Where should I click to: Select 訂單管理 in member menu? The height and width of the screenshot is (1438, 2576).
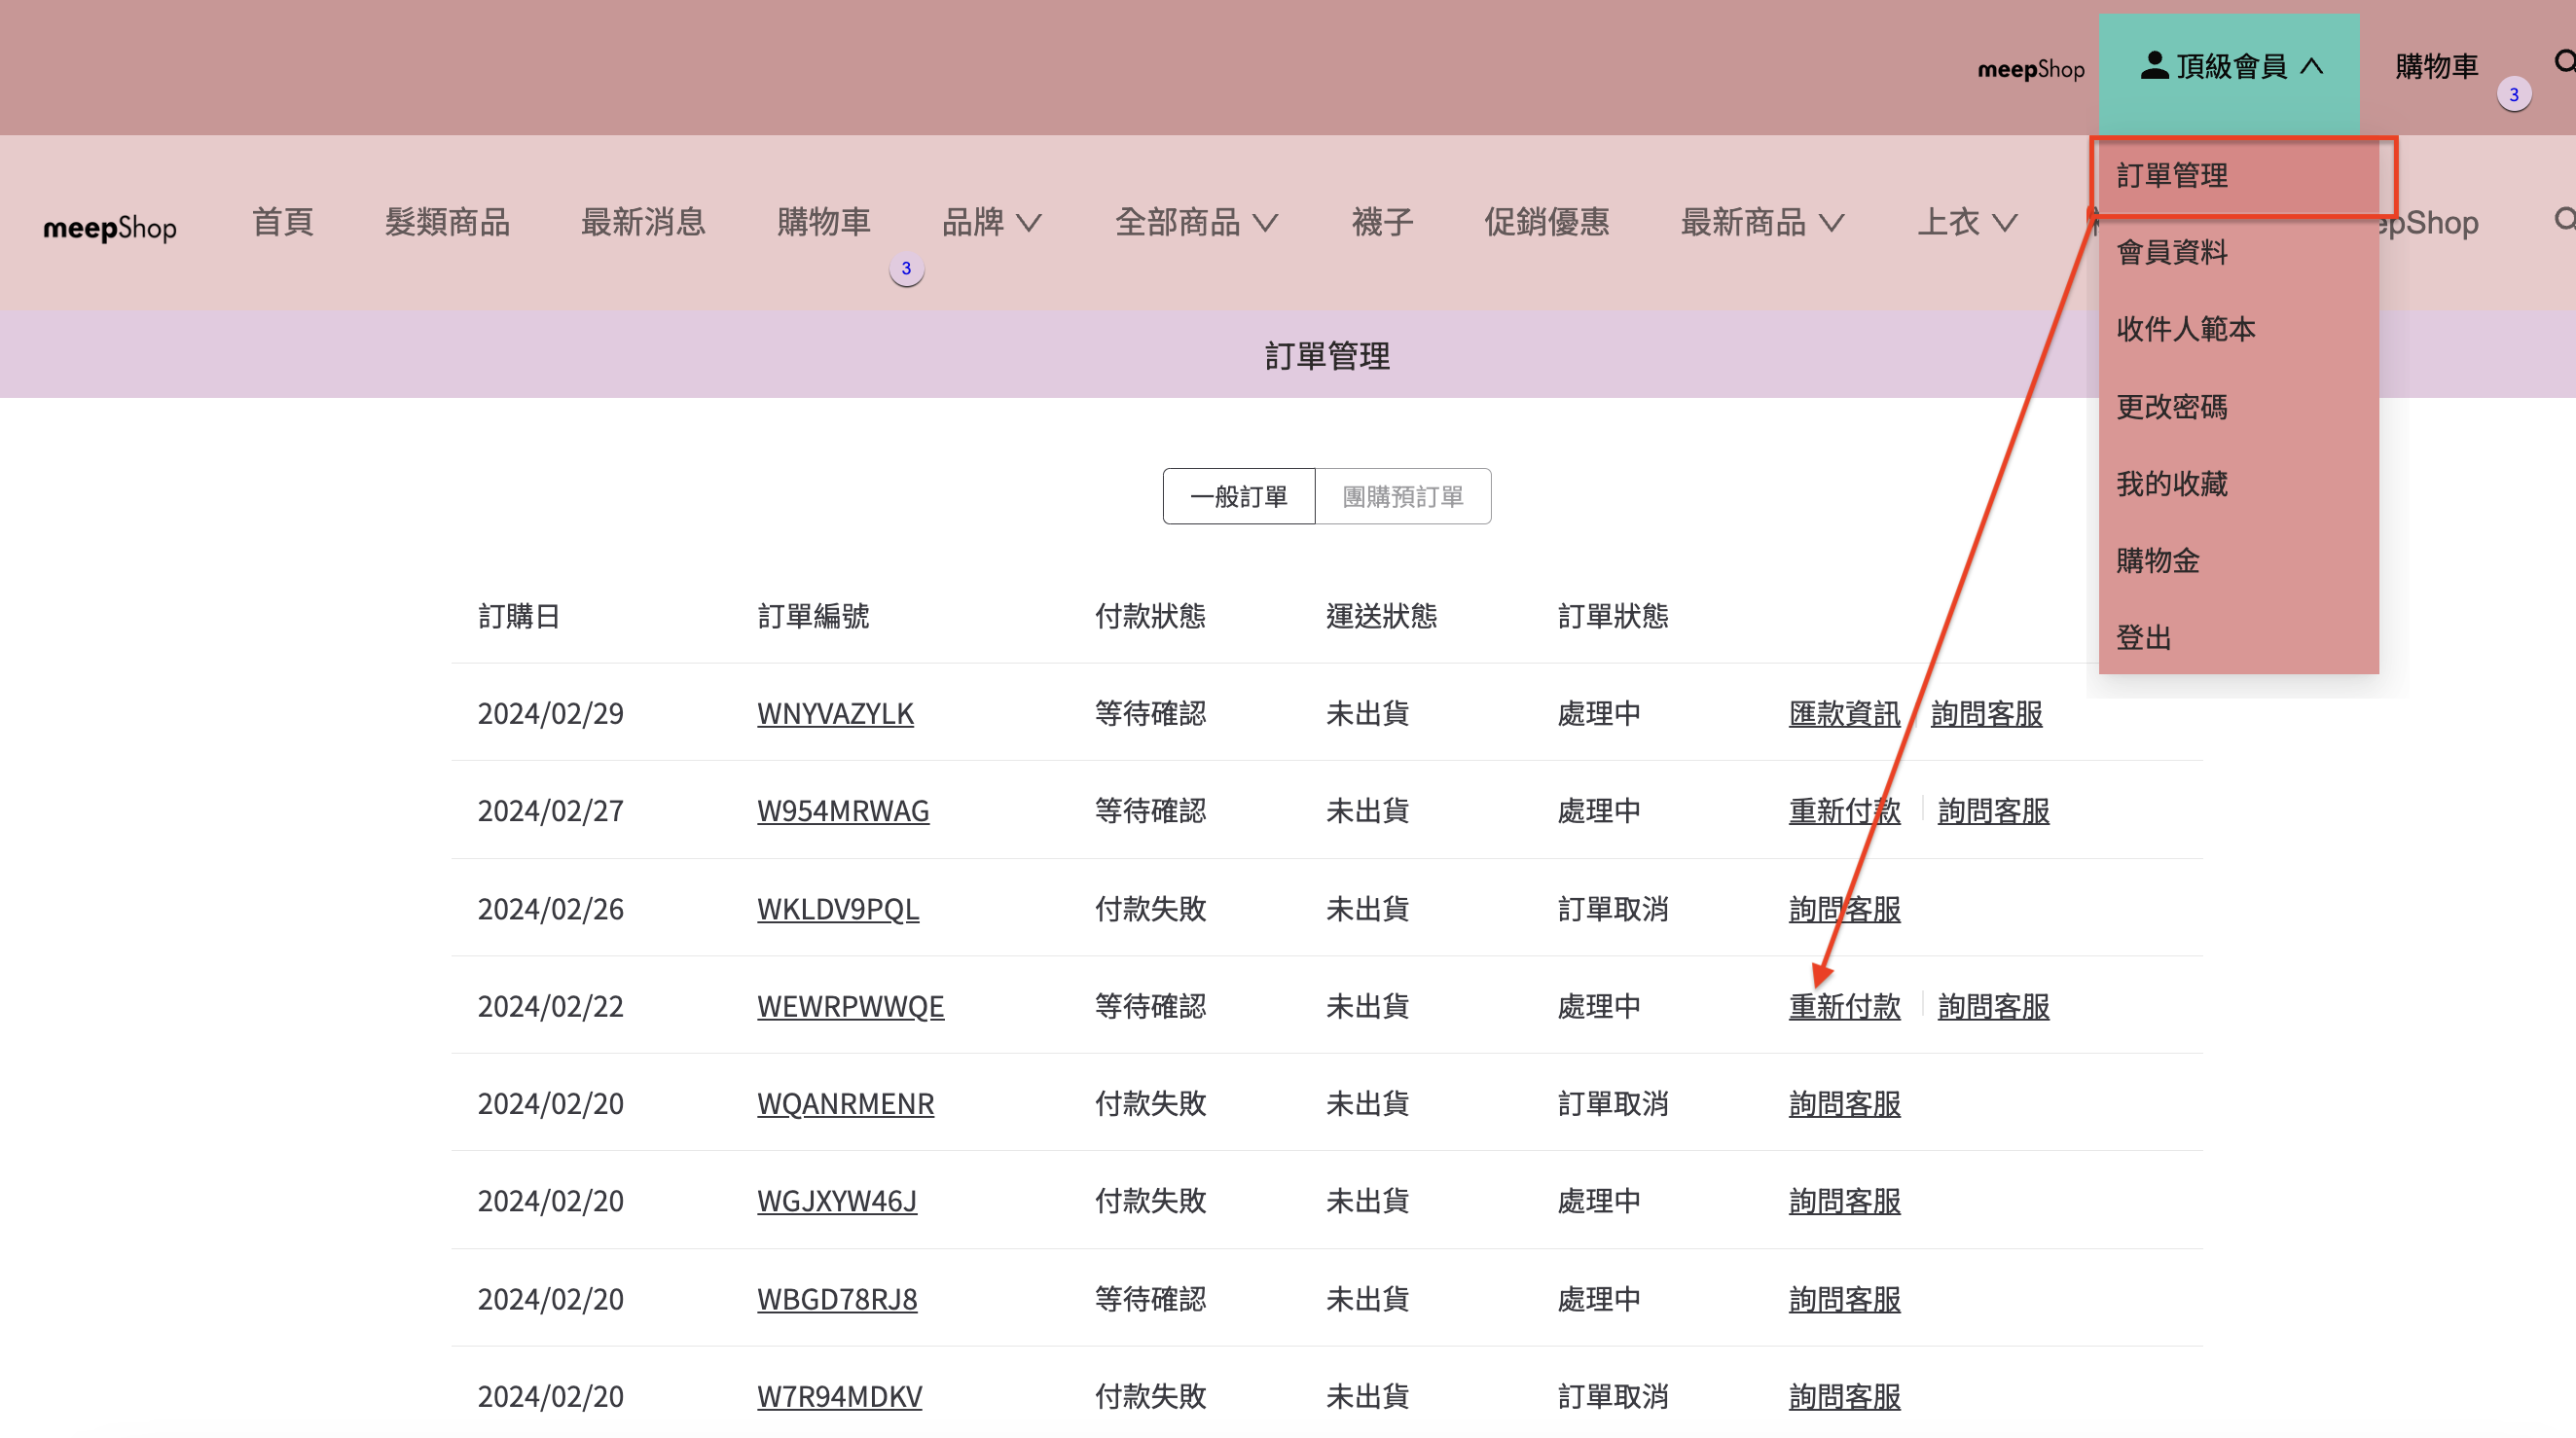tap(2172, 176)
